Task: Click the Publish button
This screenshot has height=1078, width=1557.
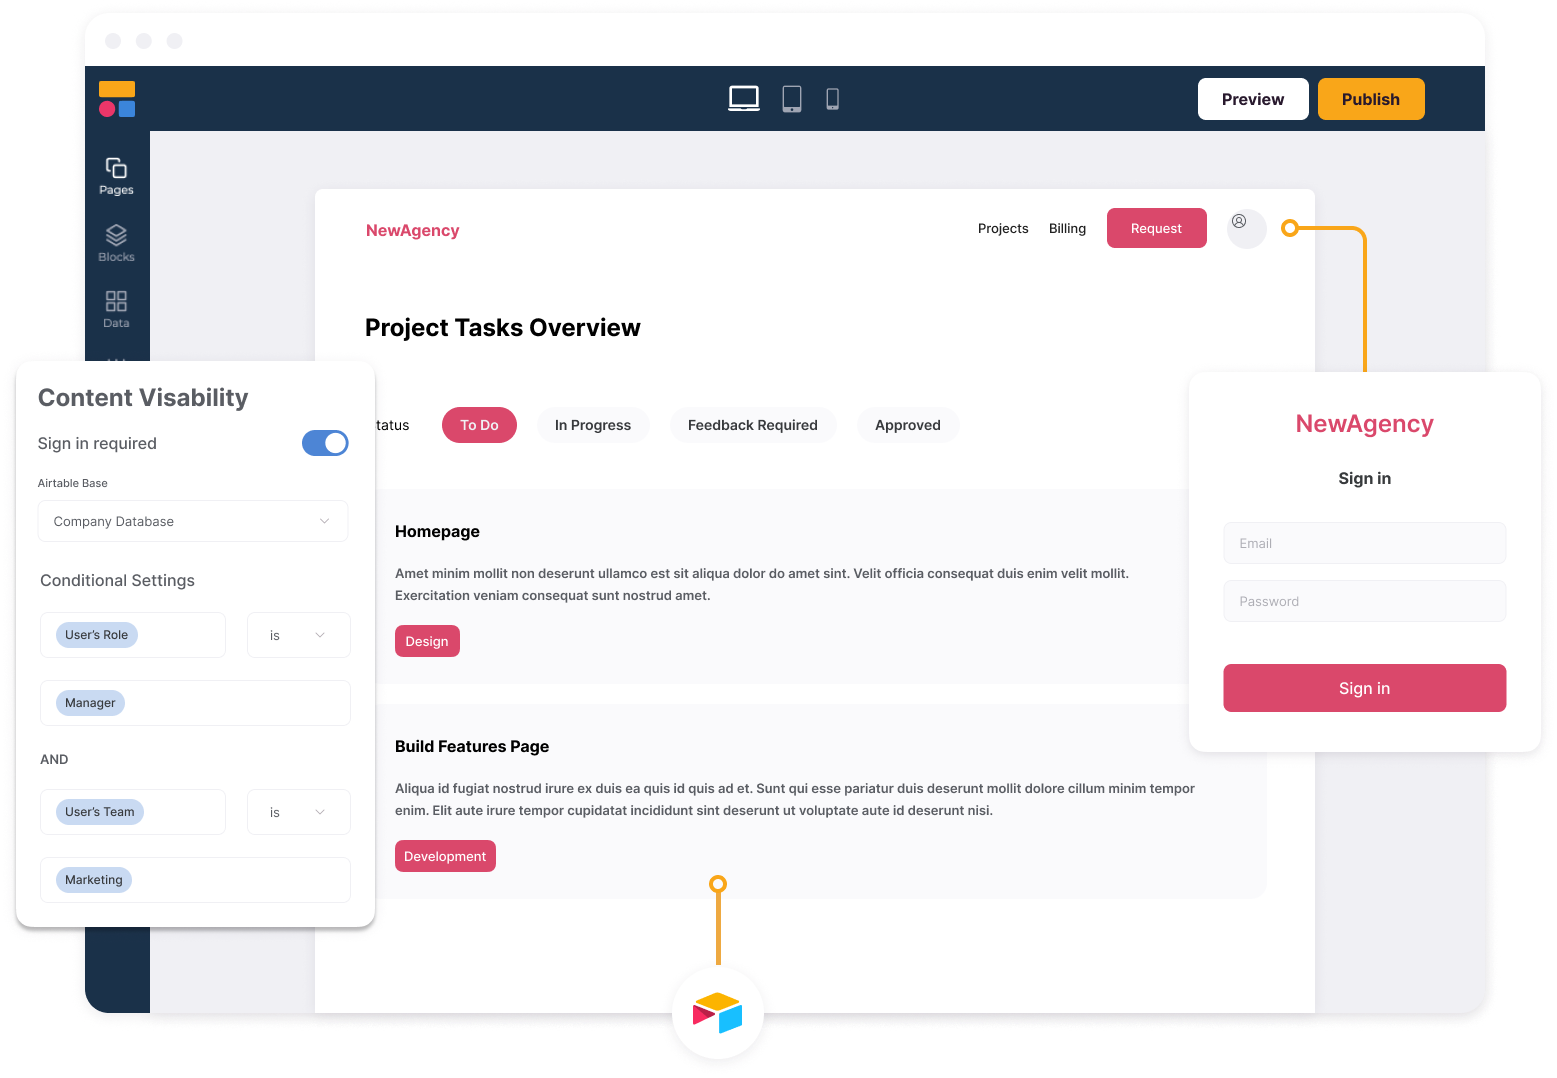Action: coord(1371,99)
